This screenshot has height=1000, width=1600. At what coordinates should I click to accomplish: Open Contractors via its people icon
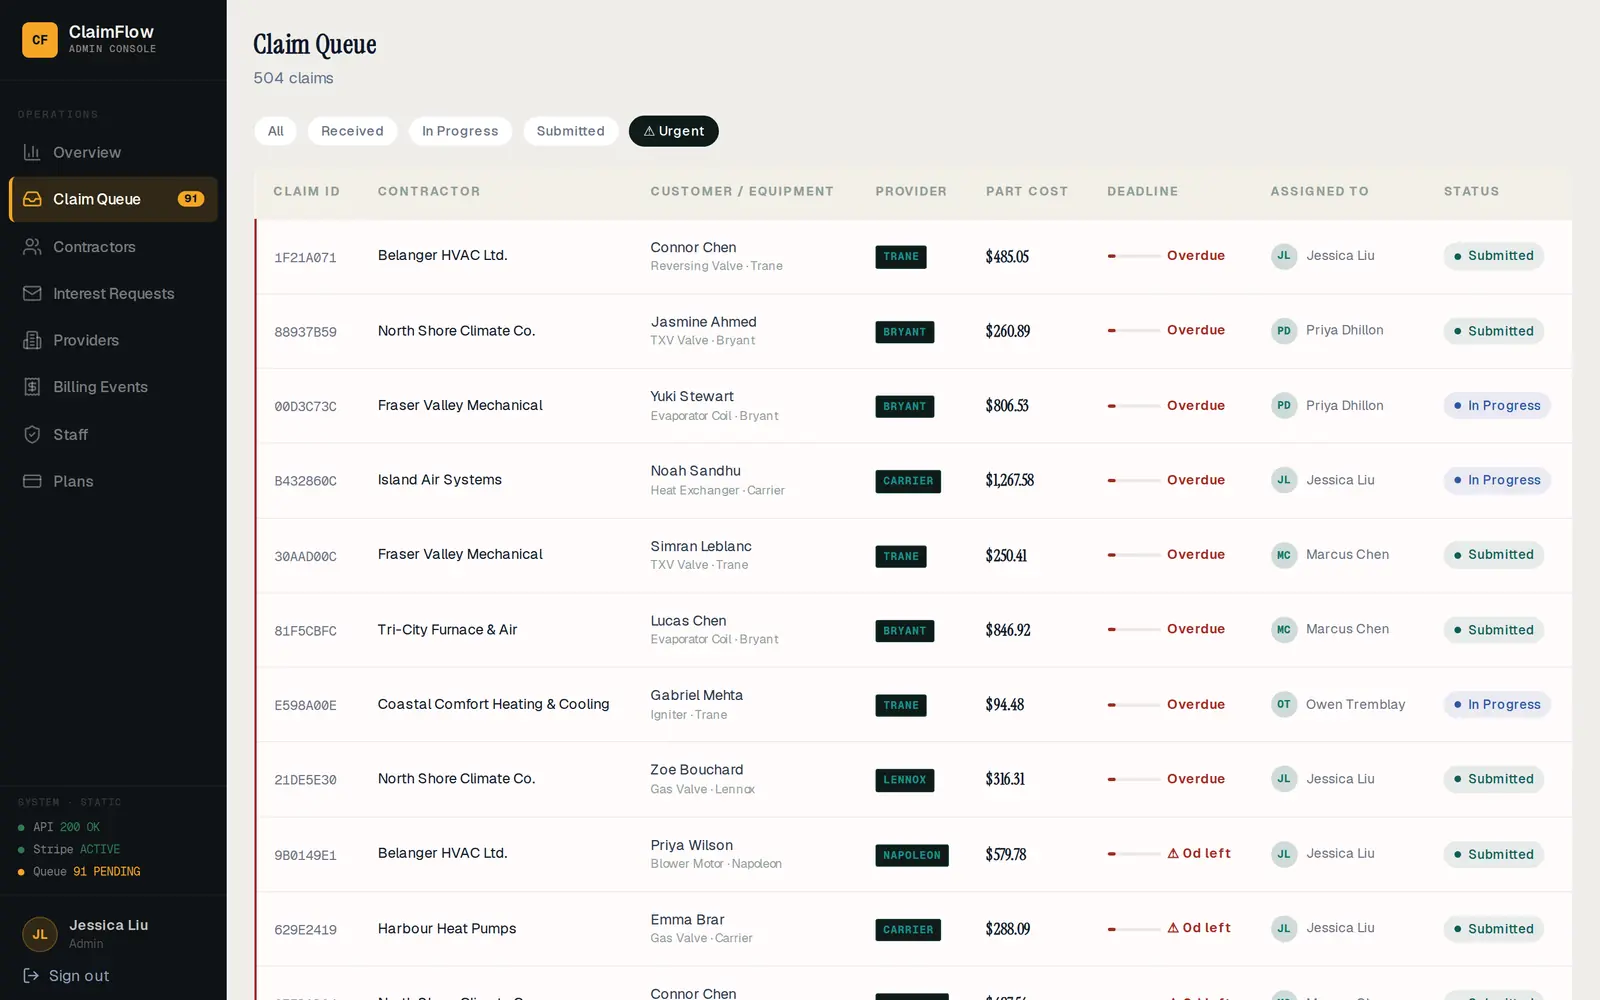pyautogui.click(x=32, y=246)
